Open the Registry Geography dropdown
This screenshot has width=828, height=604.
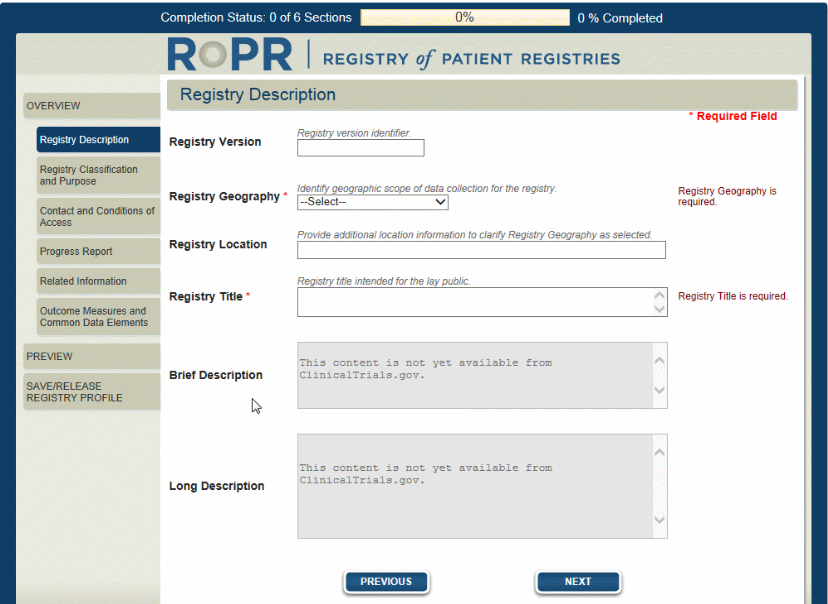coord(373,202)
